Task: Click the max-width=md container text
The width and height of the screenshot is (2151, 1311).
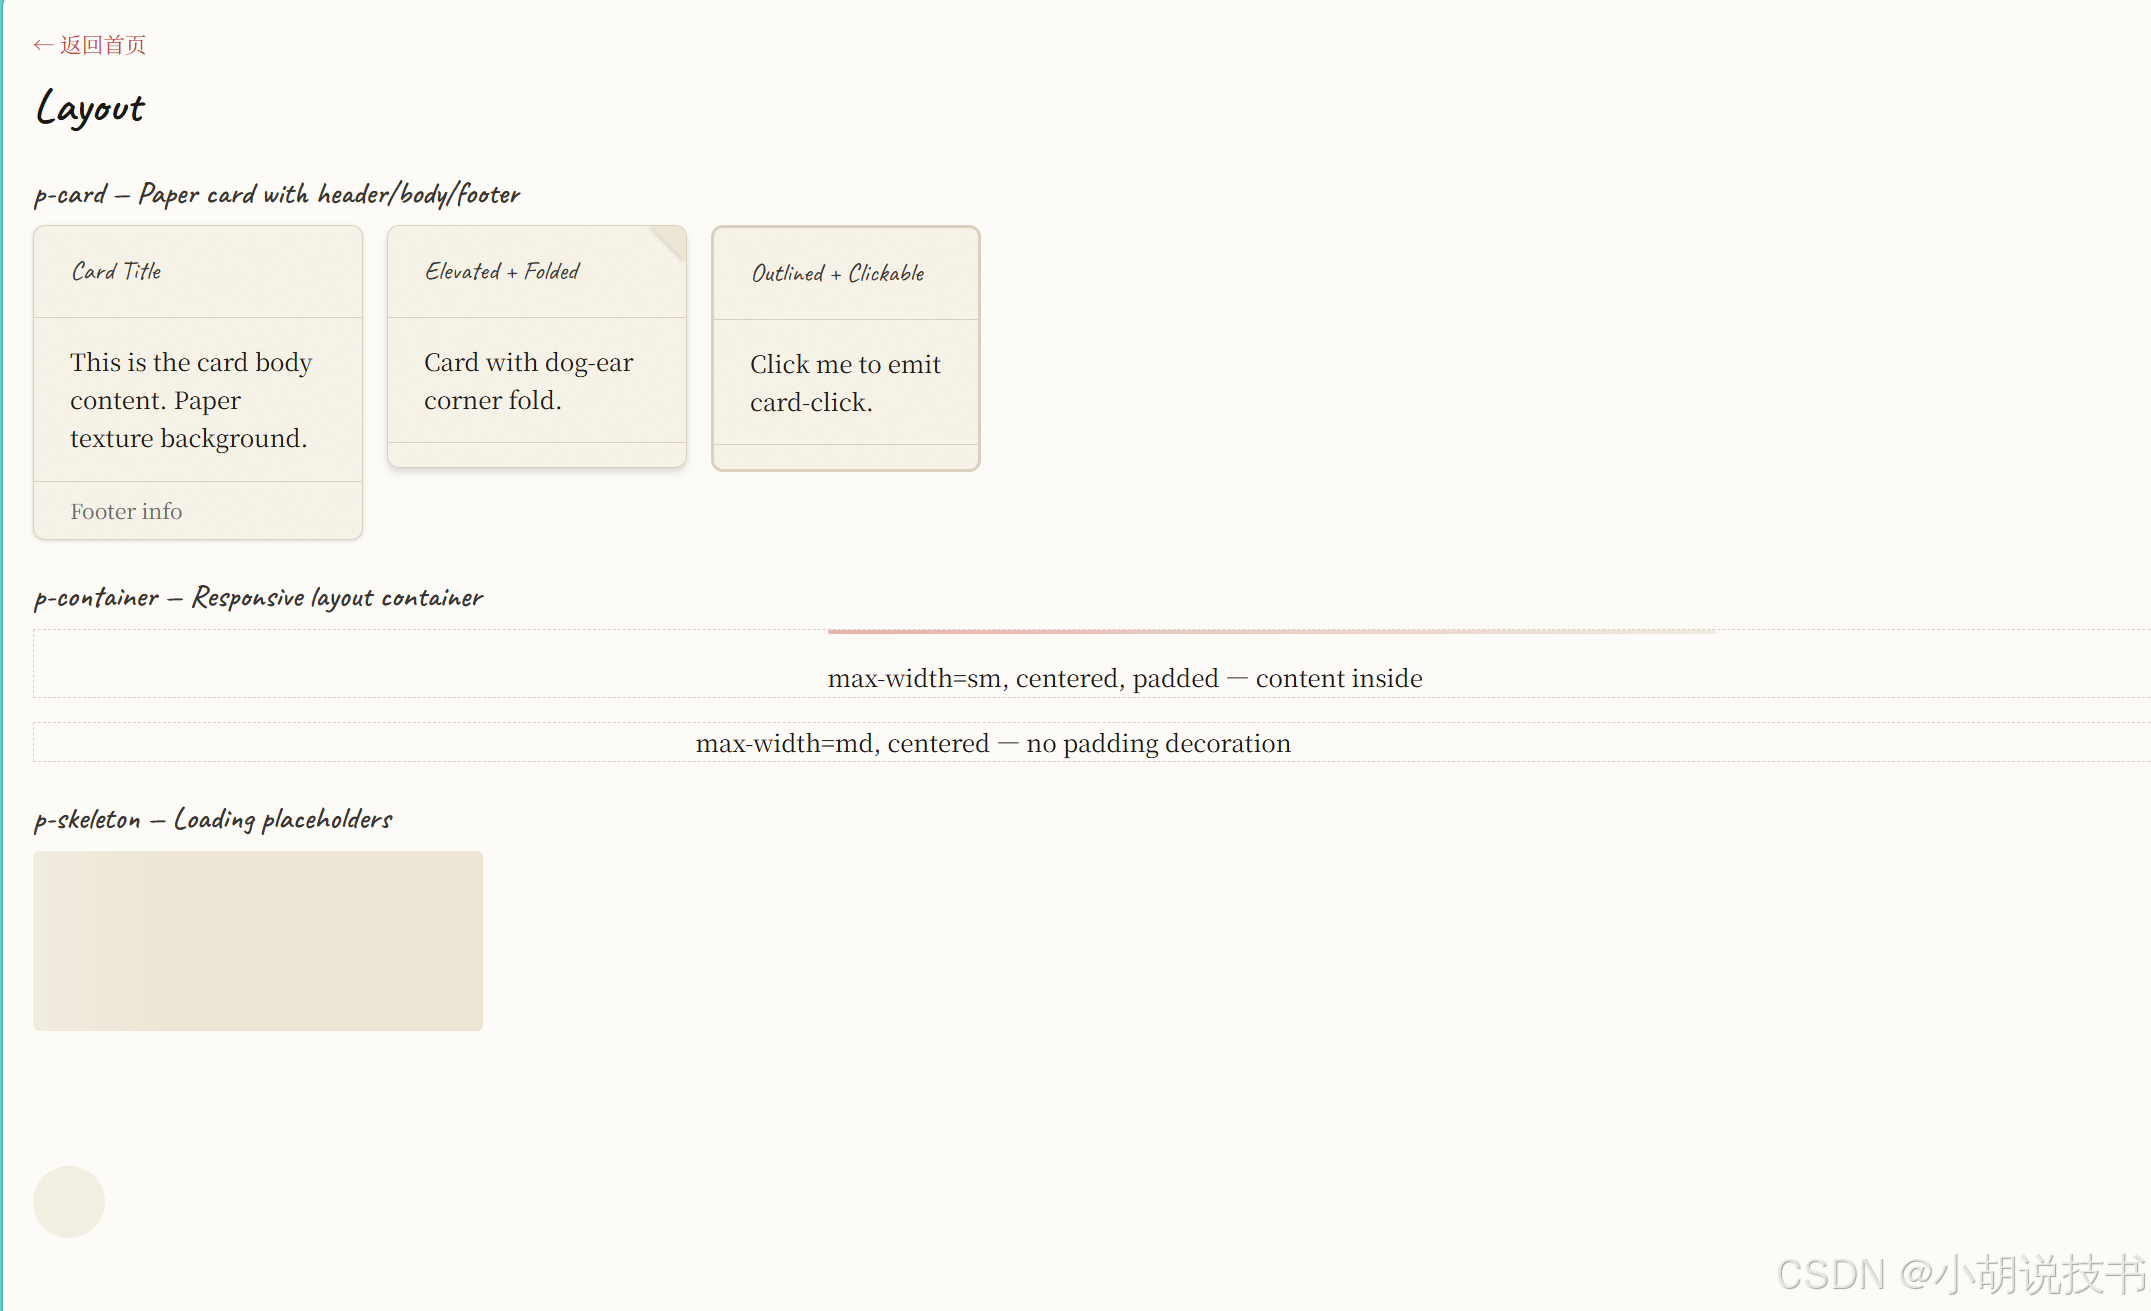Action: pyautogui.click(x=992, y=743)
